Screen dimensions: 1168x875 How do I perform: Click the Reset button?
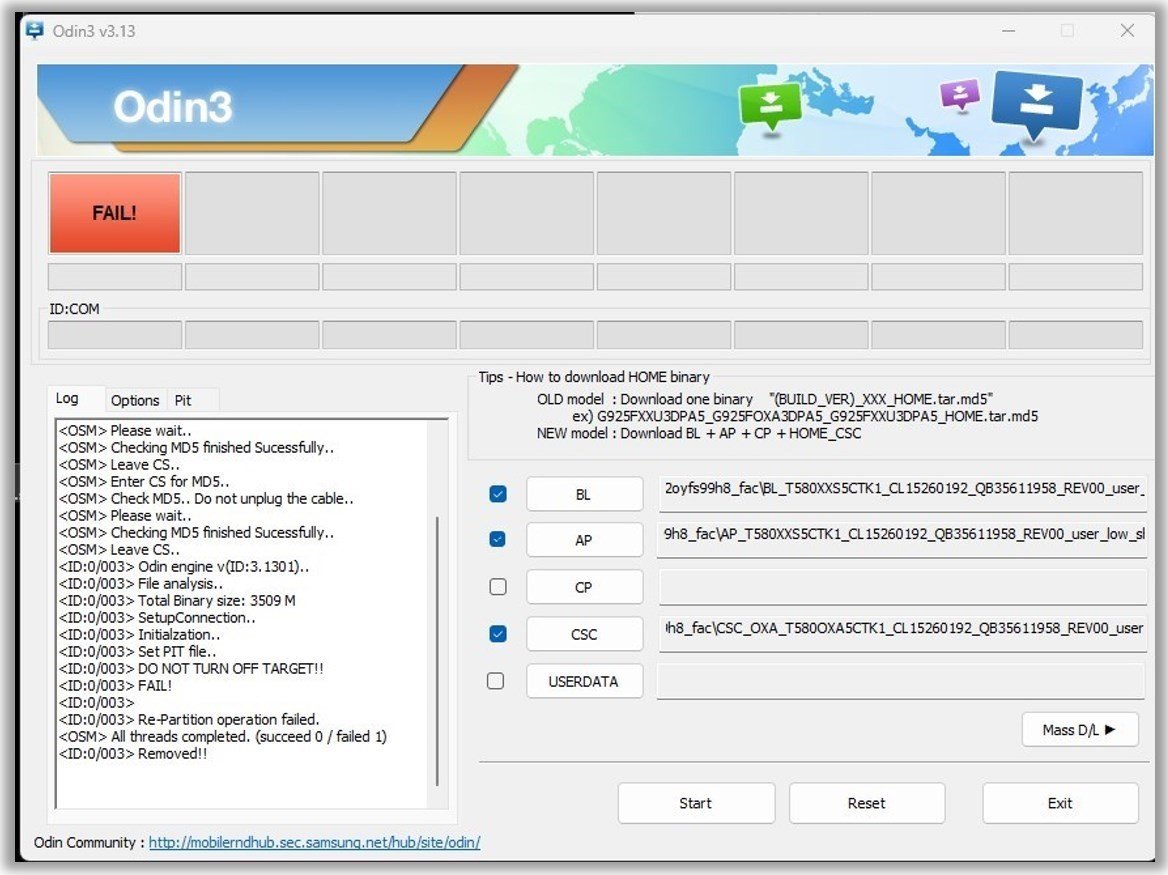(x=866, y=803)
